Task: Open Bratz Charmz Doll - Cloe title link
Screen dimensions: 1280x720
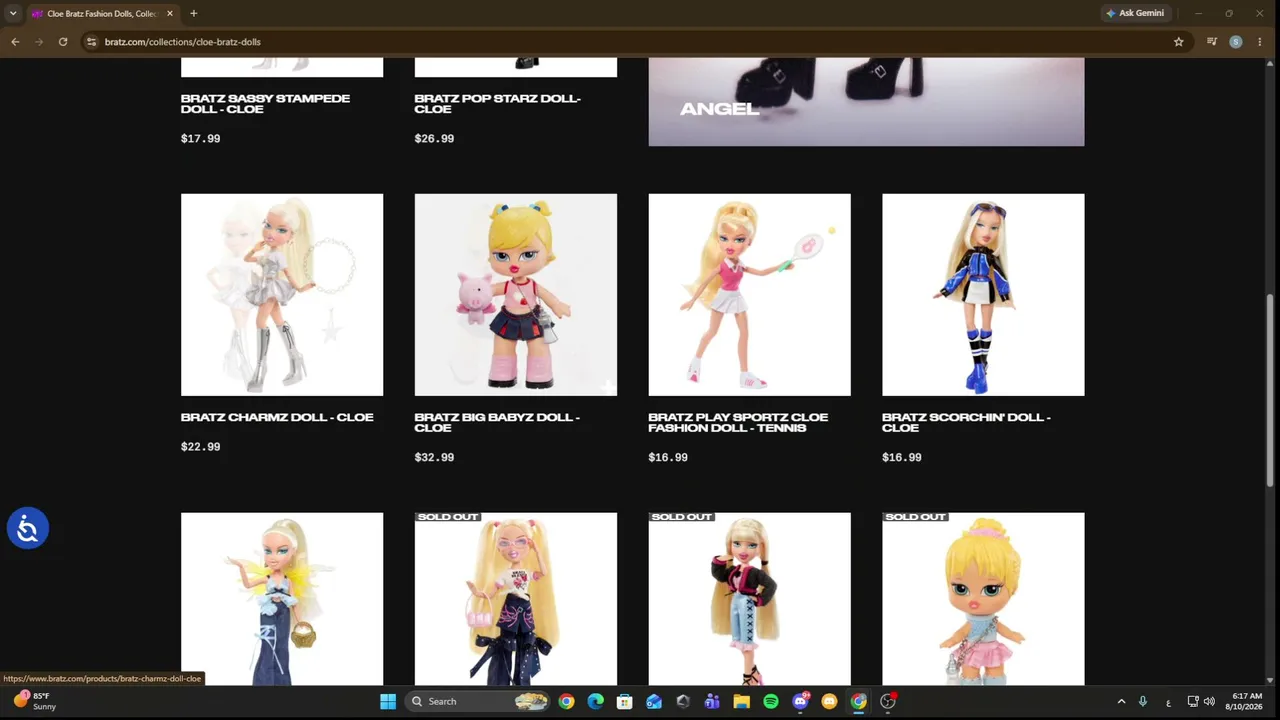Action: pos(277,417)
